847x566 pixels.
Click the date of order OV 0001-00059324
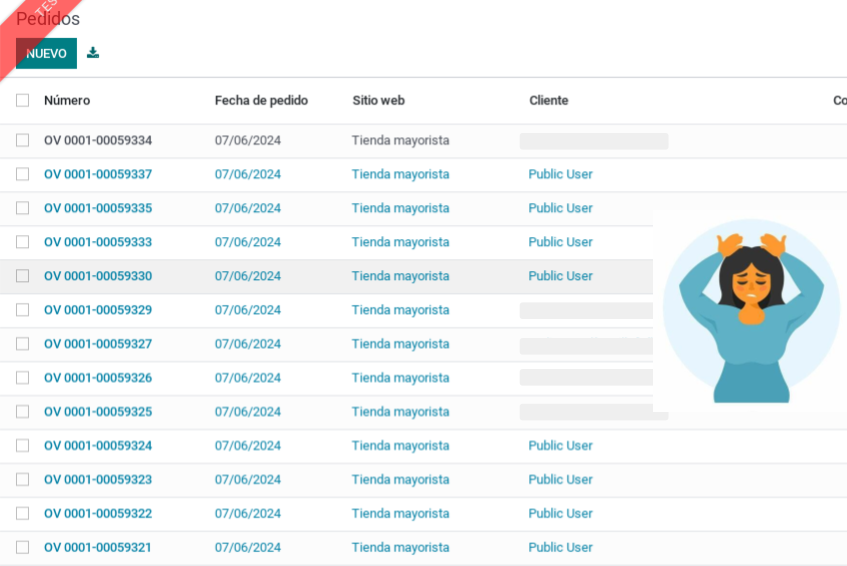248,445
